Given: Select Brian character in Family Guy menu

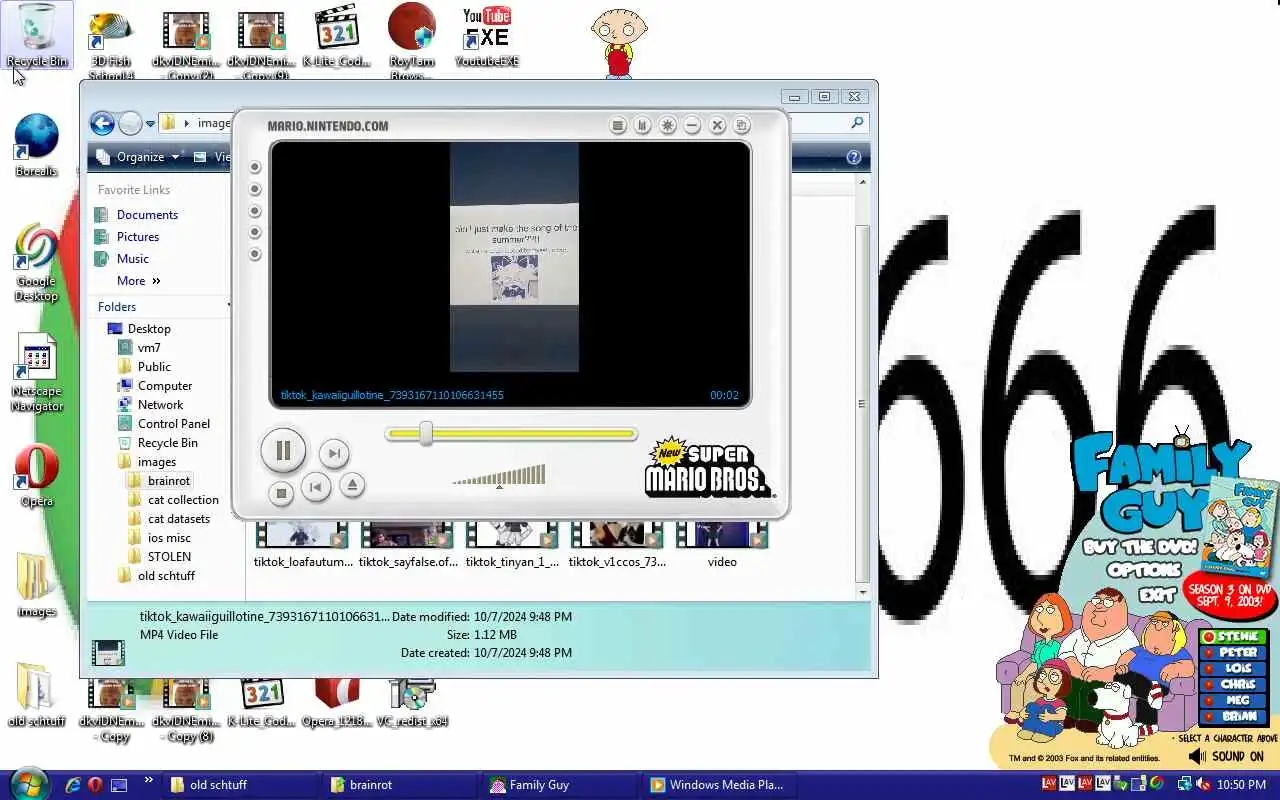Looking at the screenshot, I should point(1233,717).
